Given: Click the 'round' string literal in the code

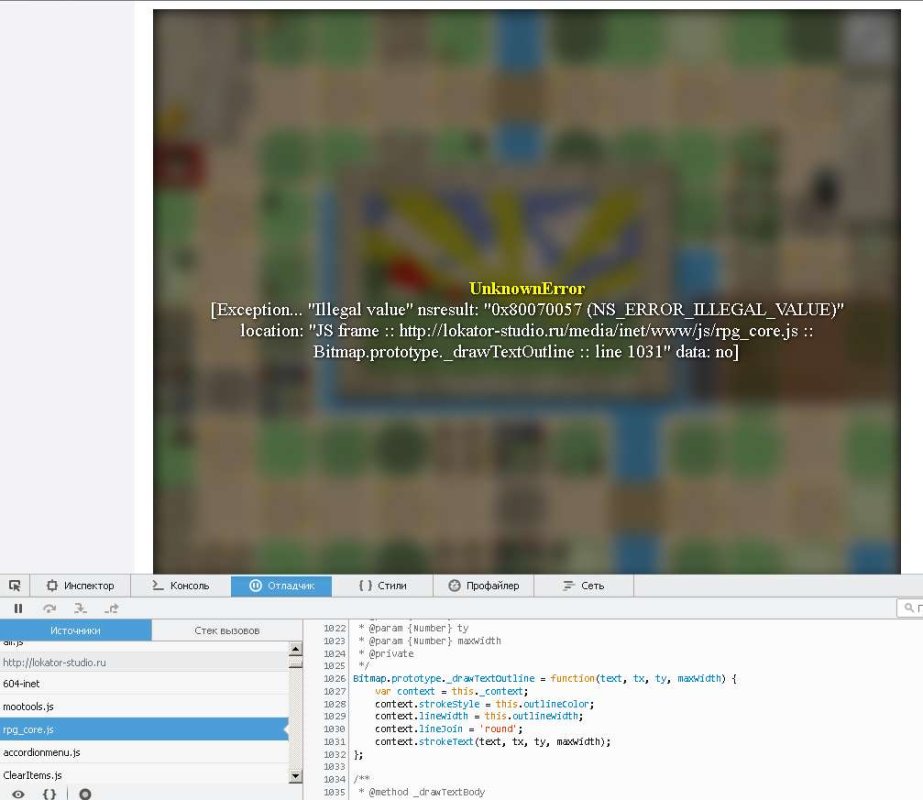Looking at the screenshot, I should click(499, 729).
